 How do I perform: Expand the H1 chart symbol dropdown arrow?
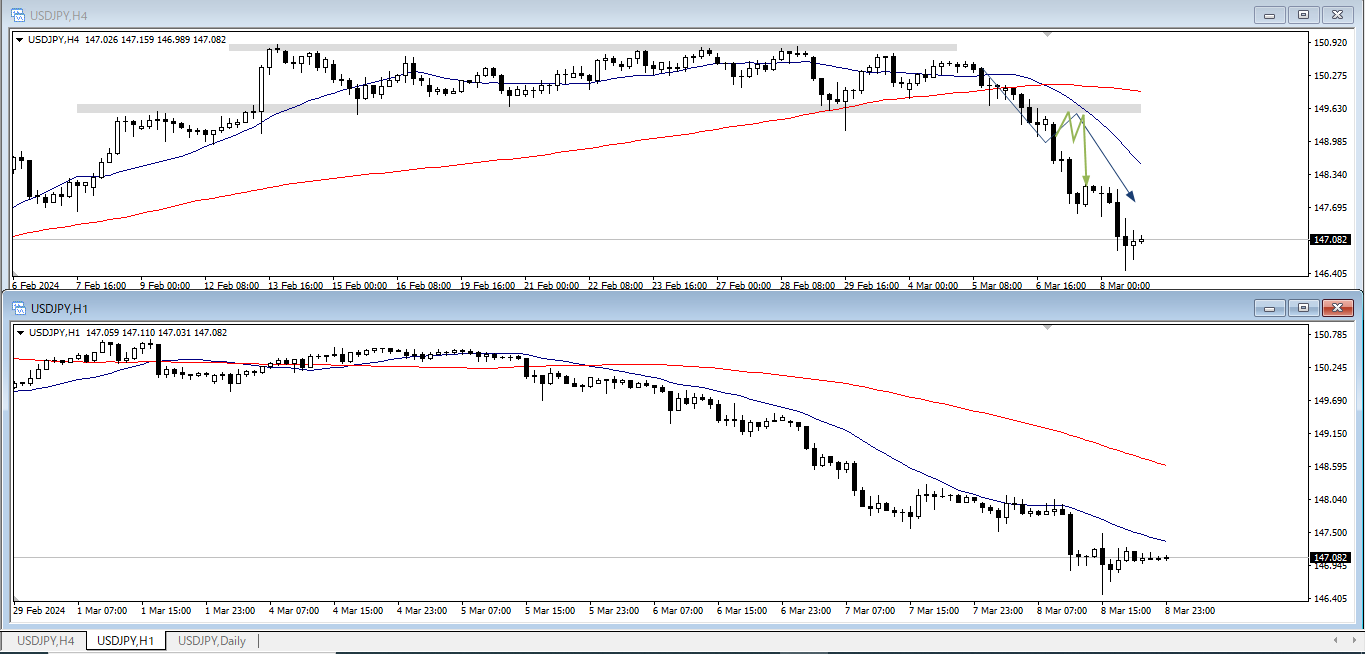tap(20, 333)
